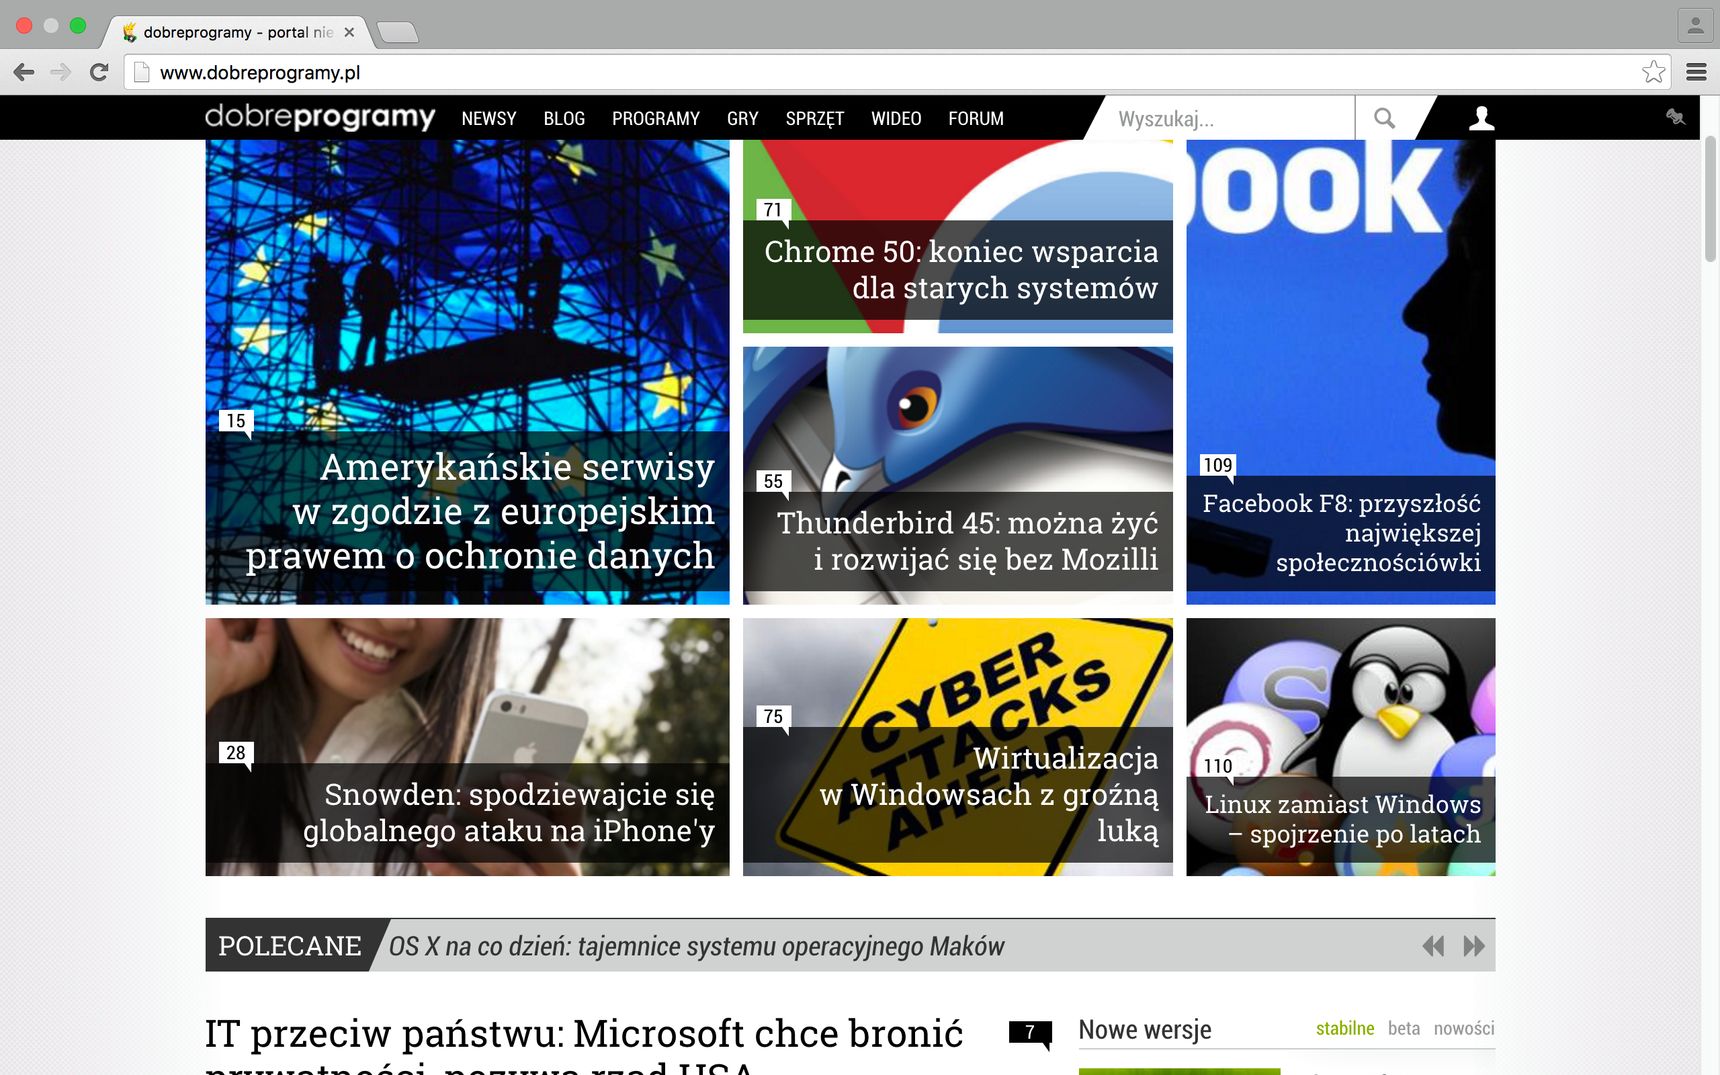Focus the Wyszukaj search field

pos(1230,118)
